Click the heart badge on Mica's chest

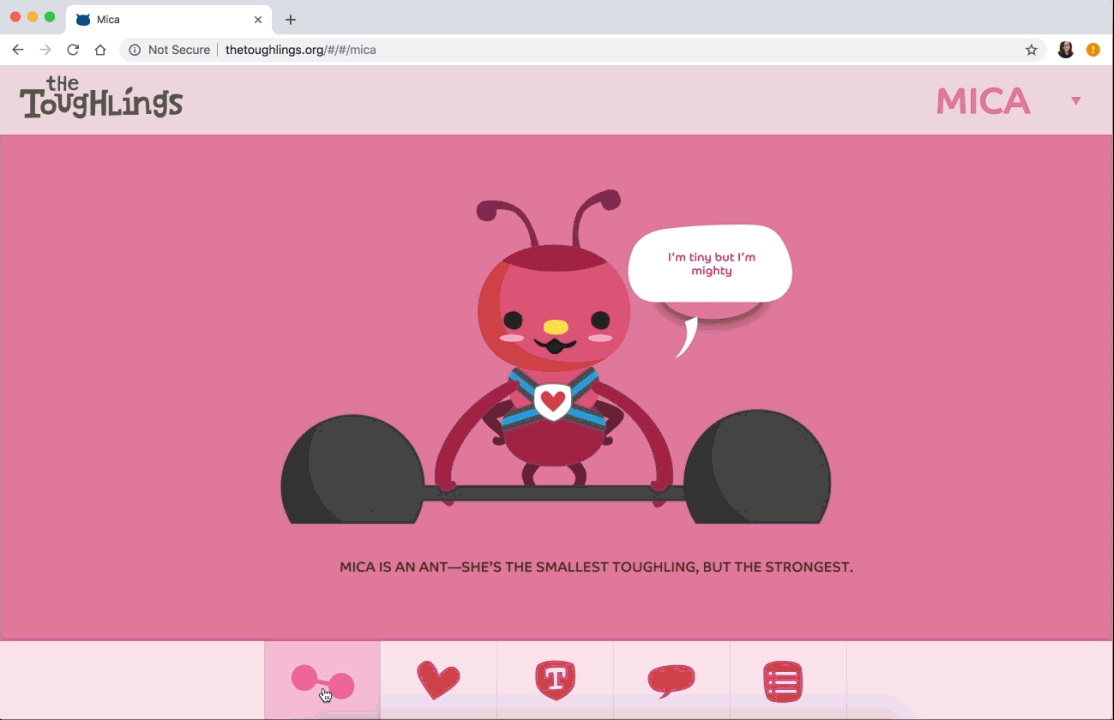(553, 402)
